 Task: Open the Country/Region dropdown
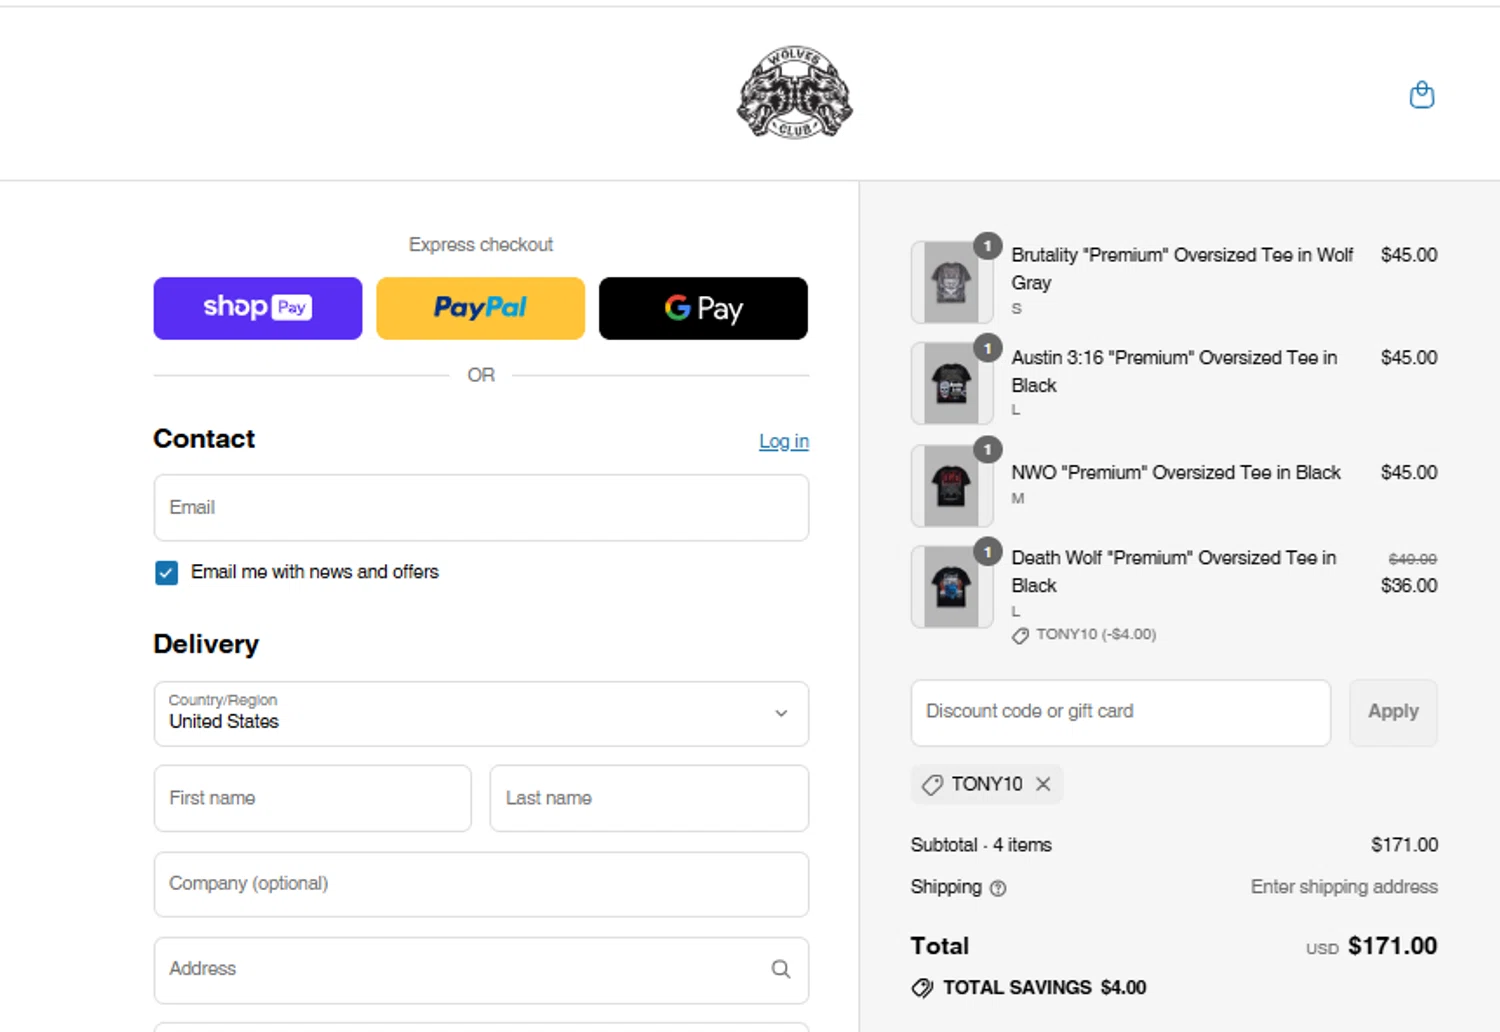(481, 714)
